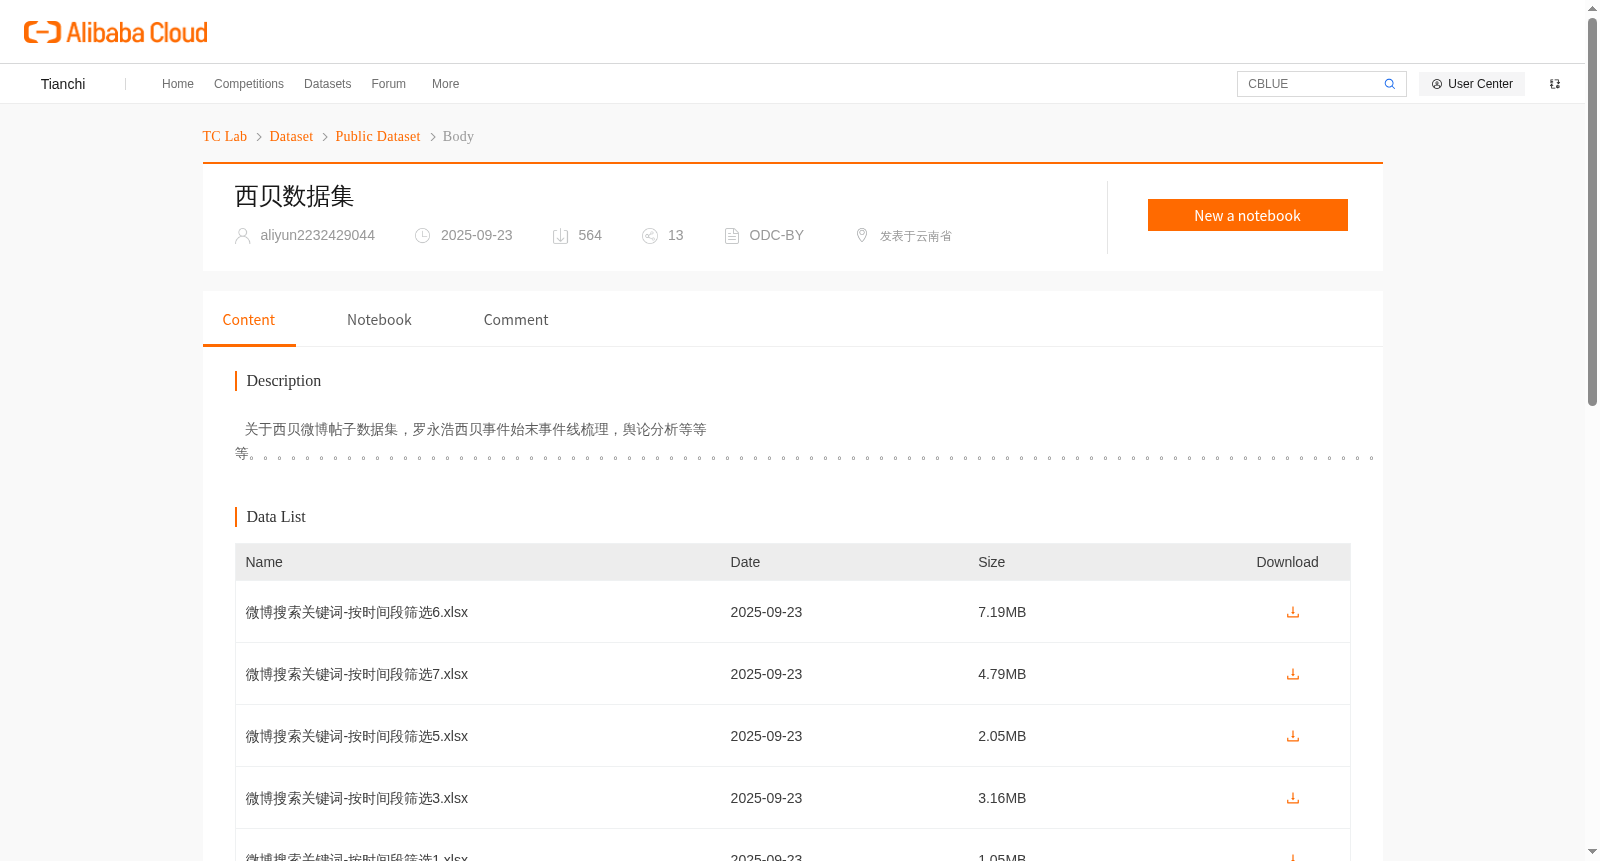Click the translate/language icon beside User Center
The height and width of the screenshot is (861, 1600).
coord(1555,84)
